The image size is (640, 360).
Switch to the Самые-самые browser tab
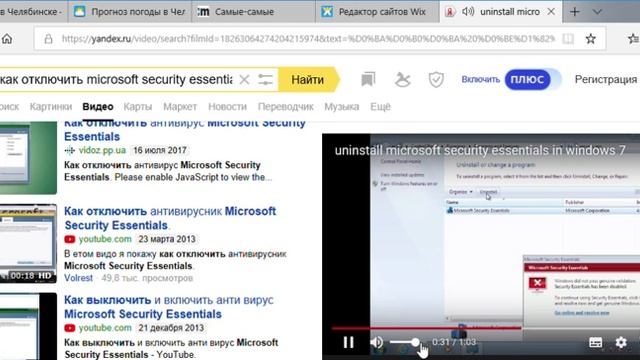tap(253, 12)
